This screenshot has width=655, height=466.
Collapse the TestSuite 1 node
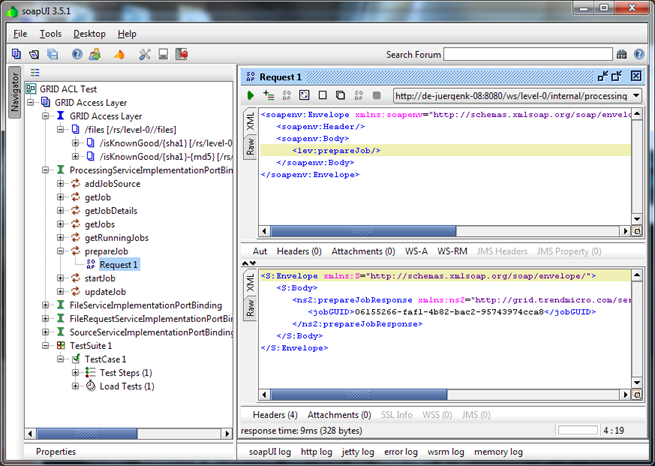tap(46, 345)
